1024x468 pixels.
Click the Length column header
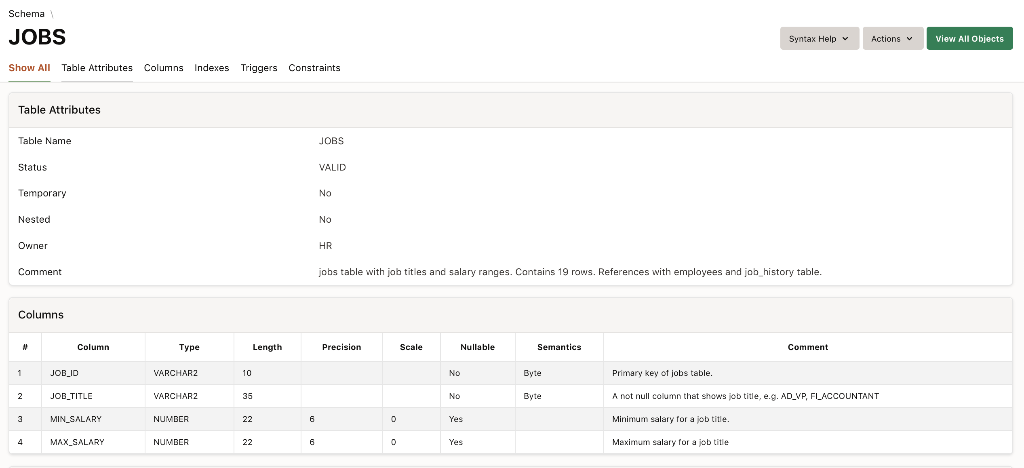click(x=267, y=347)
